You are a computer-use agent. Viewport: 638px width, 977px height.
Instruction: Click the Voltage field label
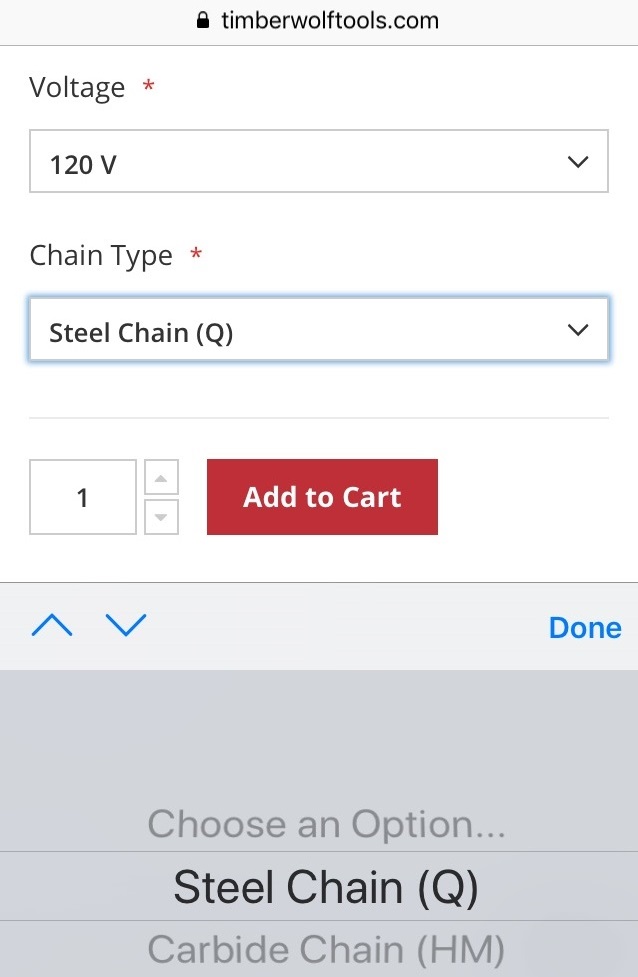[77, 88]
